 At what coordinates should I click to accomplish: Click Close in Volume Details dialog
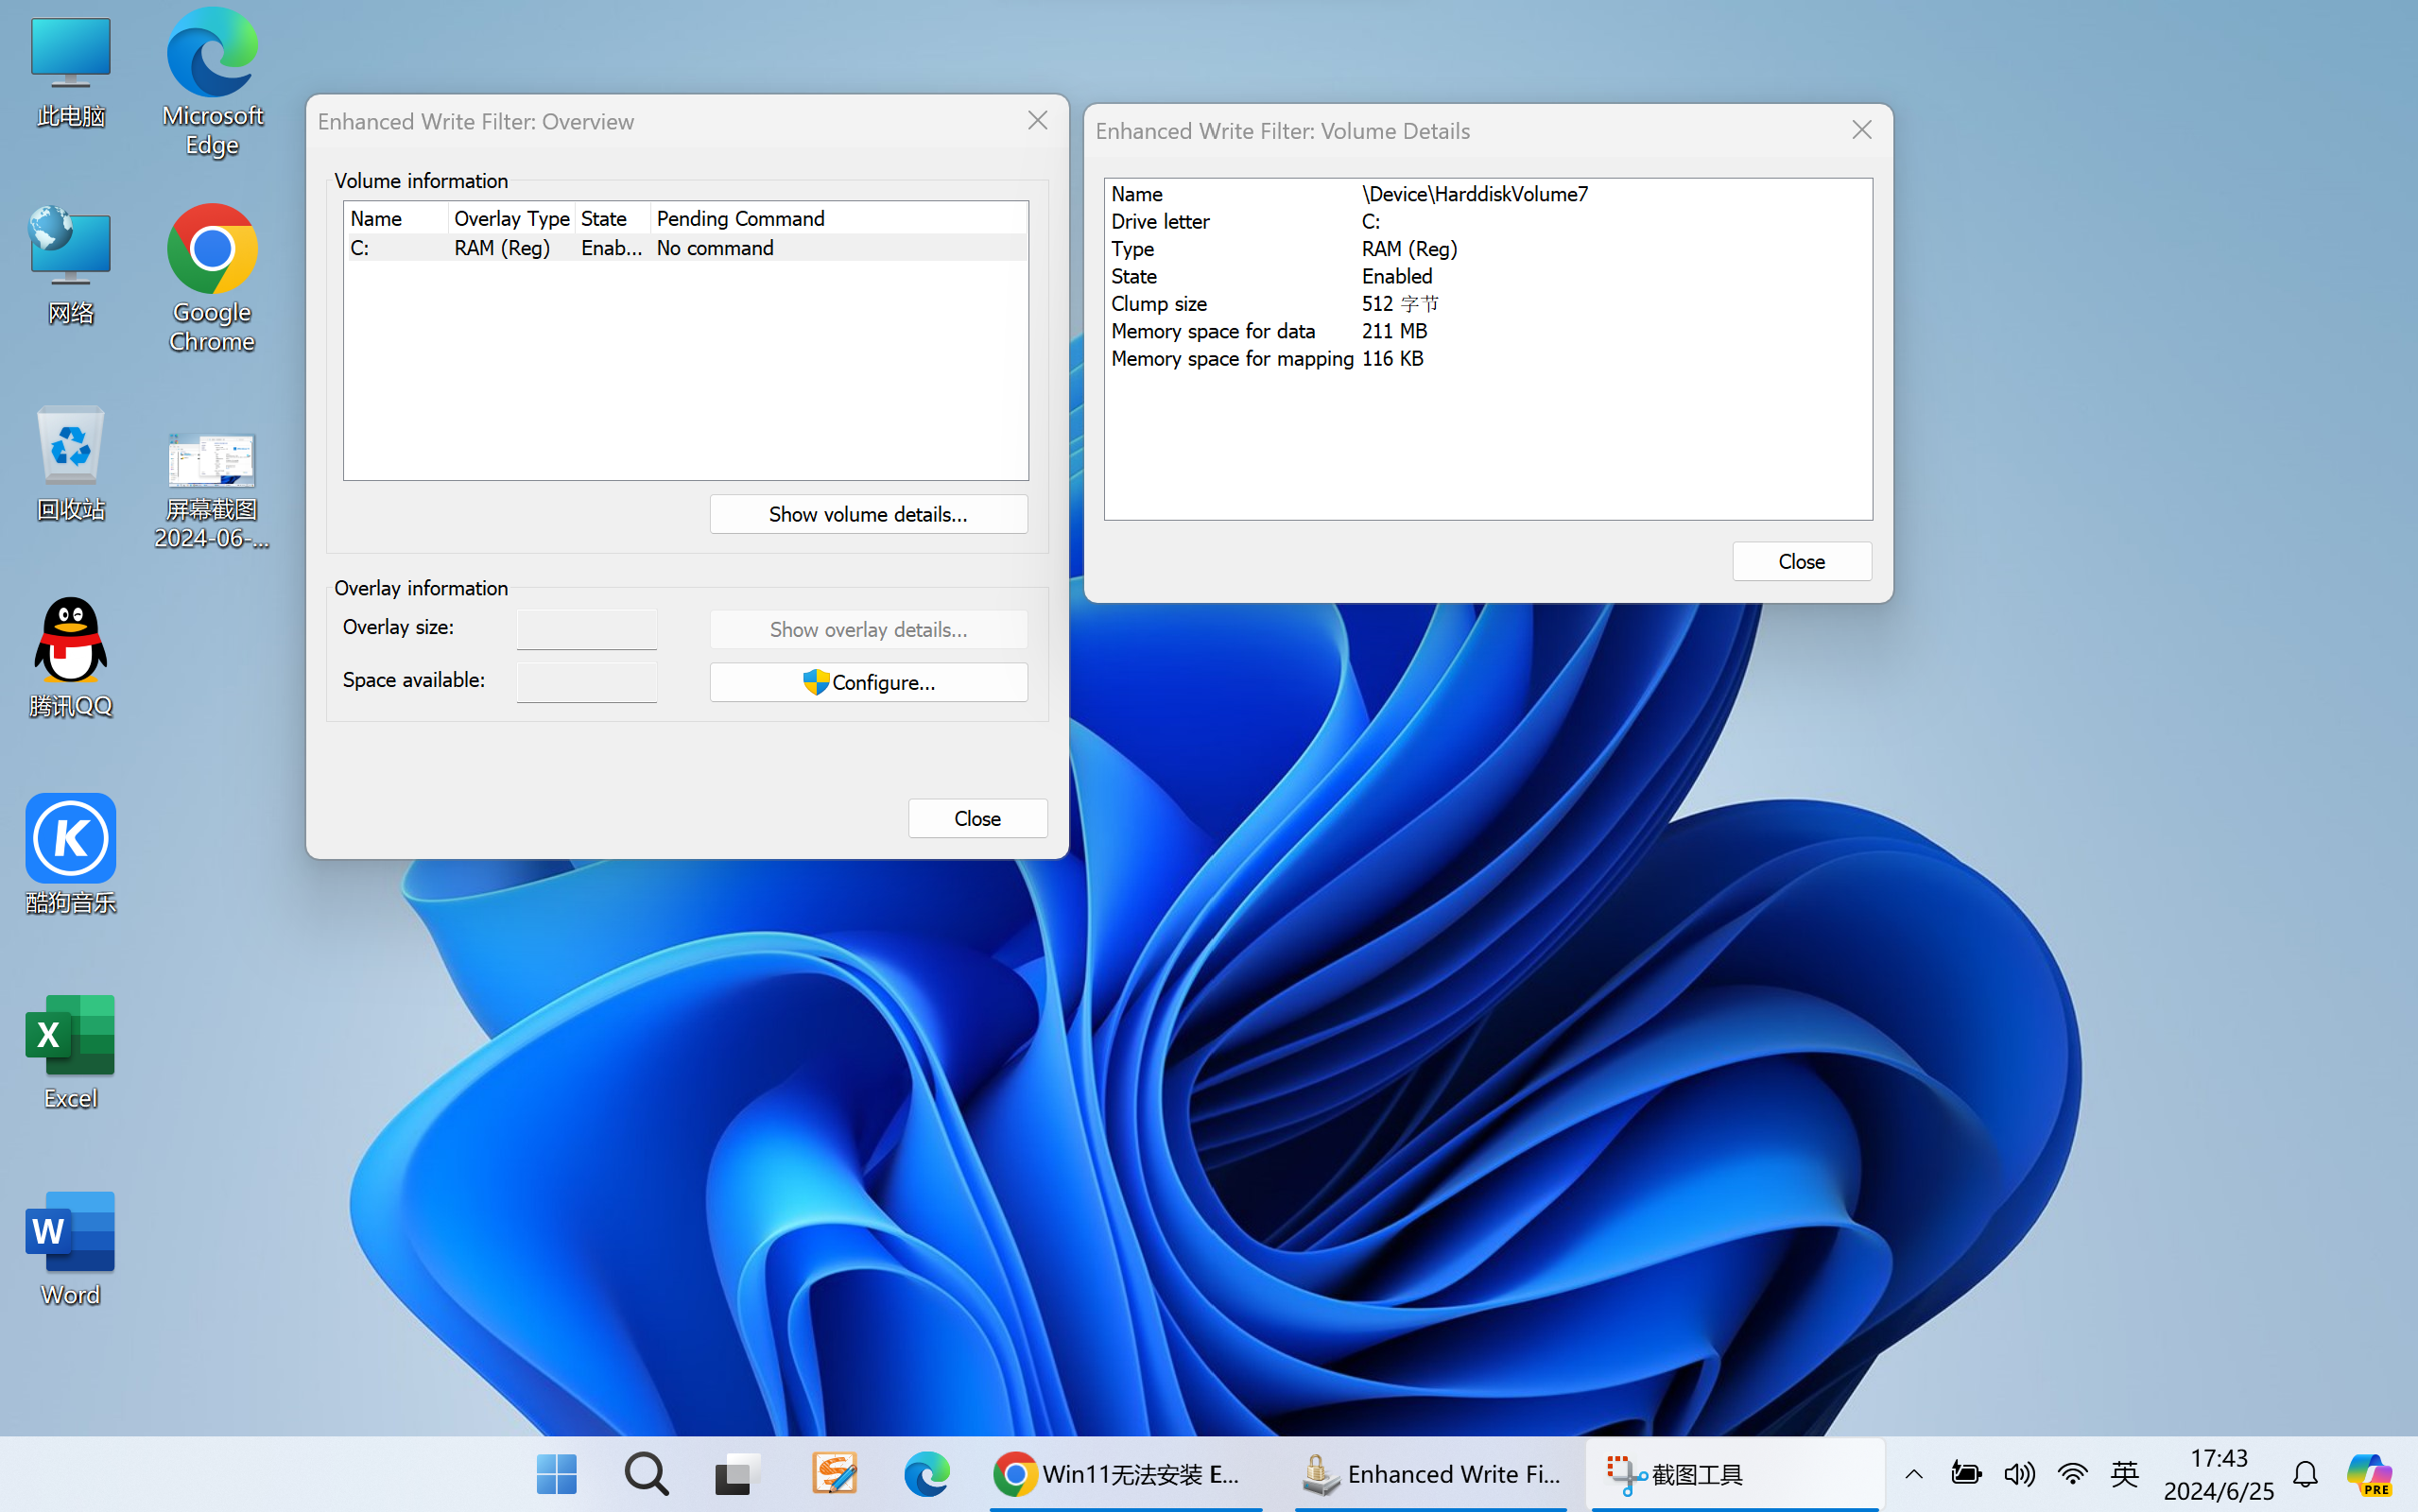pos(1802,561)
